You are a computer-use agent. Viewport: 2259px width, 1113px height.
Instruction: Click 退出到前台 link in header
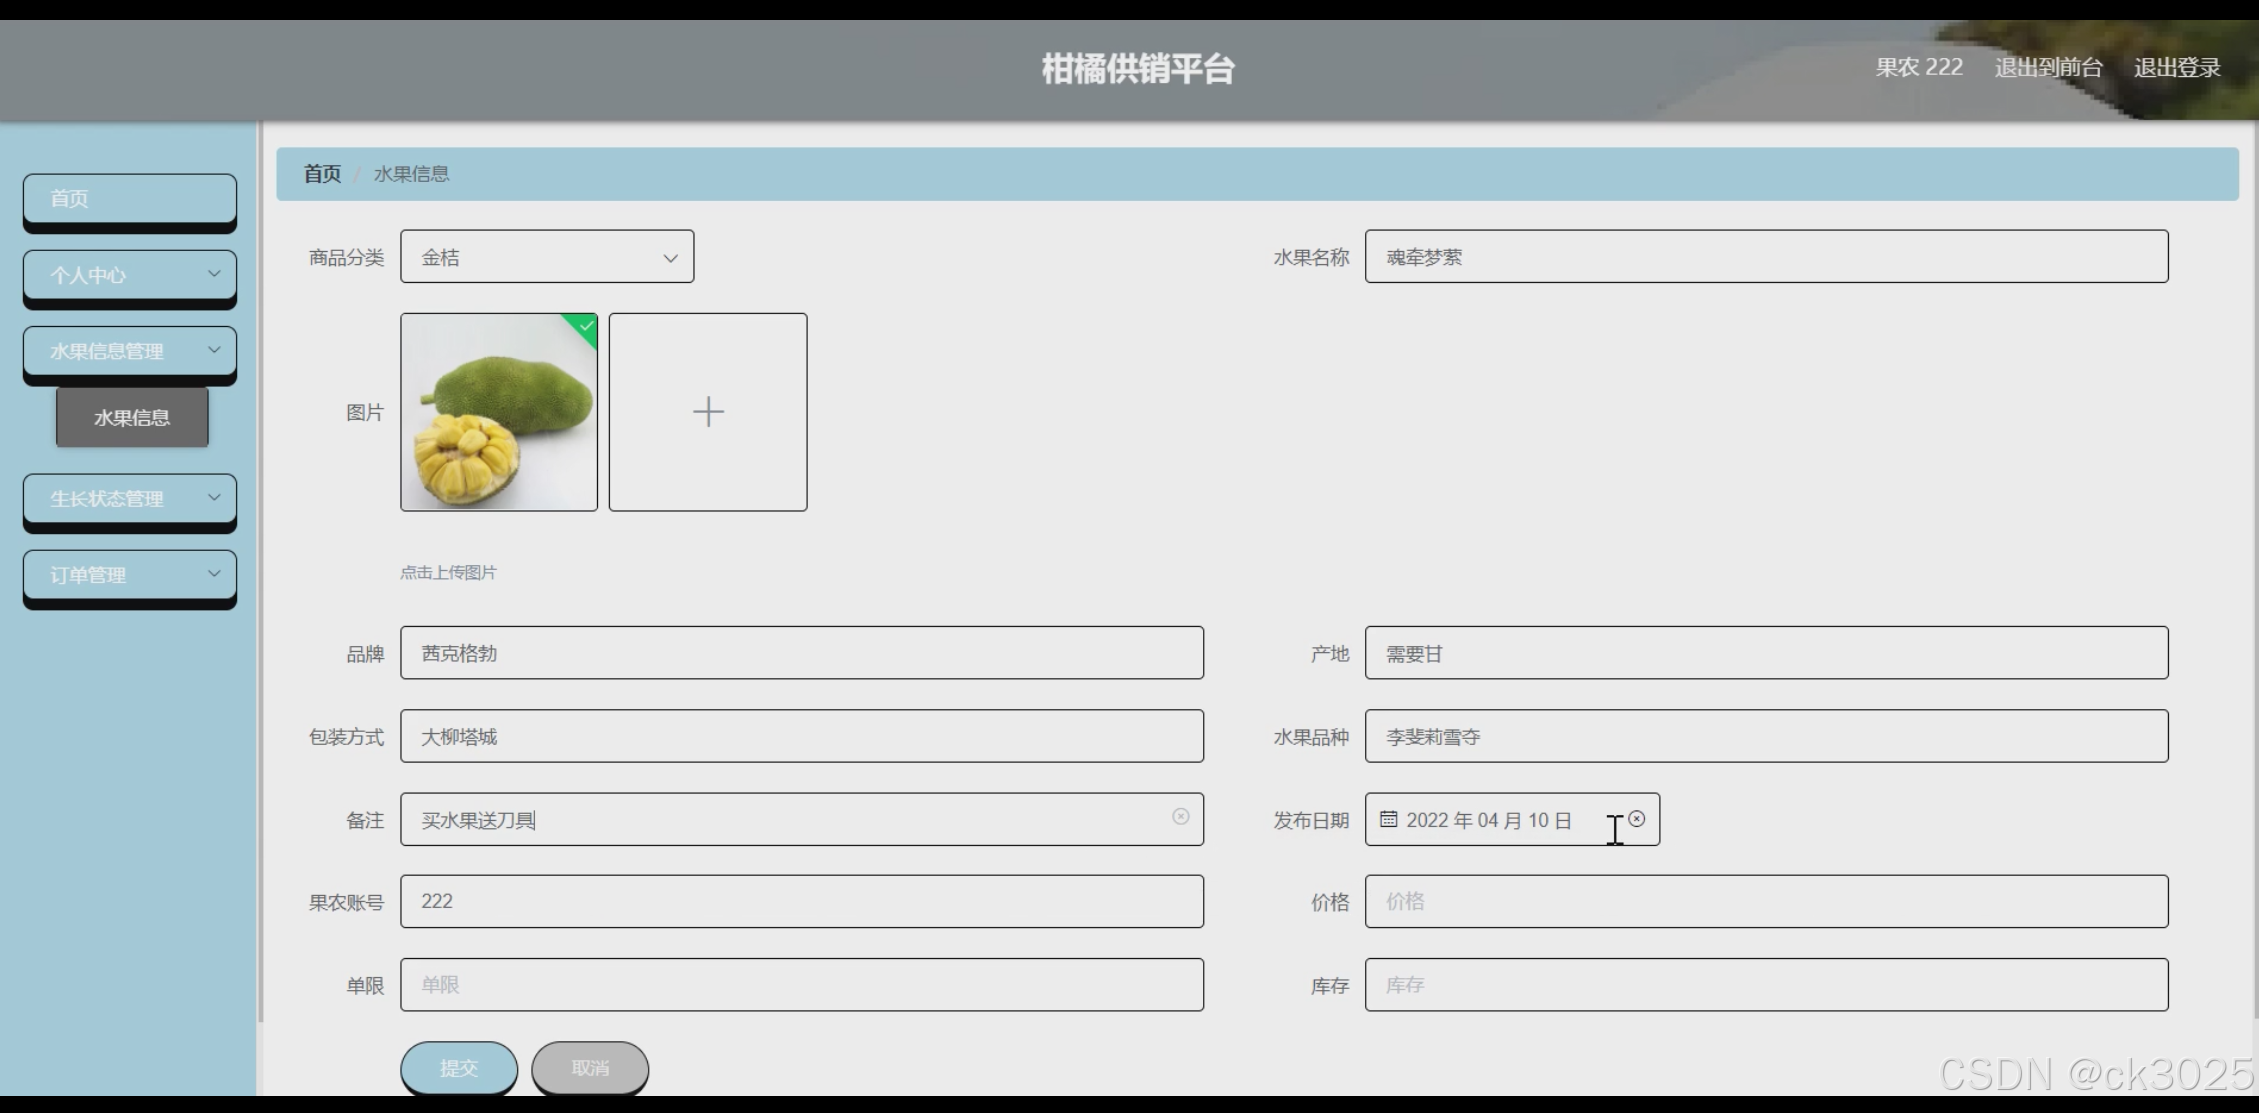click(x=2048, y=68)
